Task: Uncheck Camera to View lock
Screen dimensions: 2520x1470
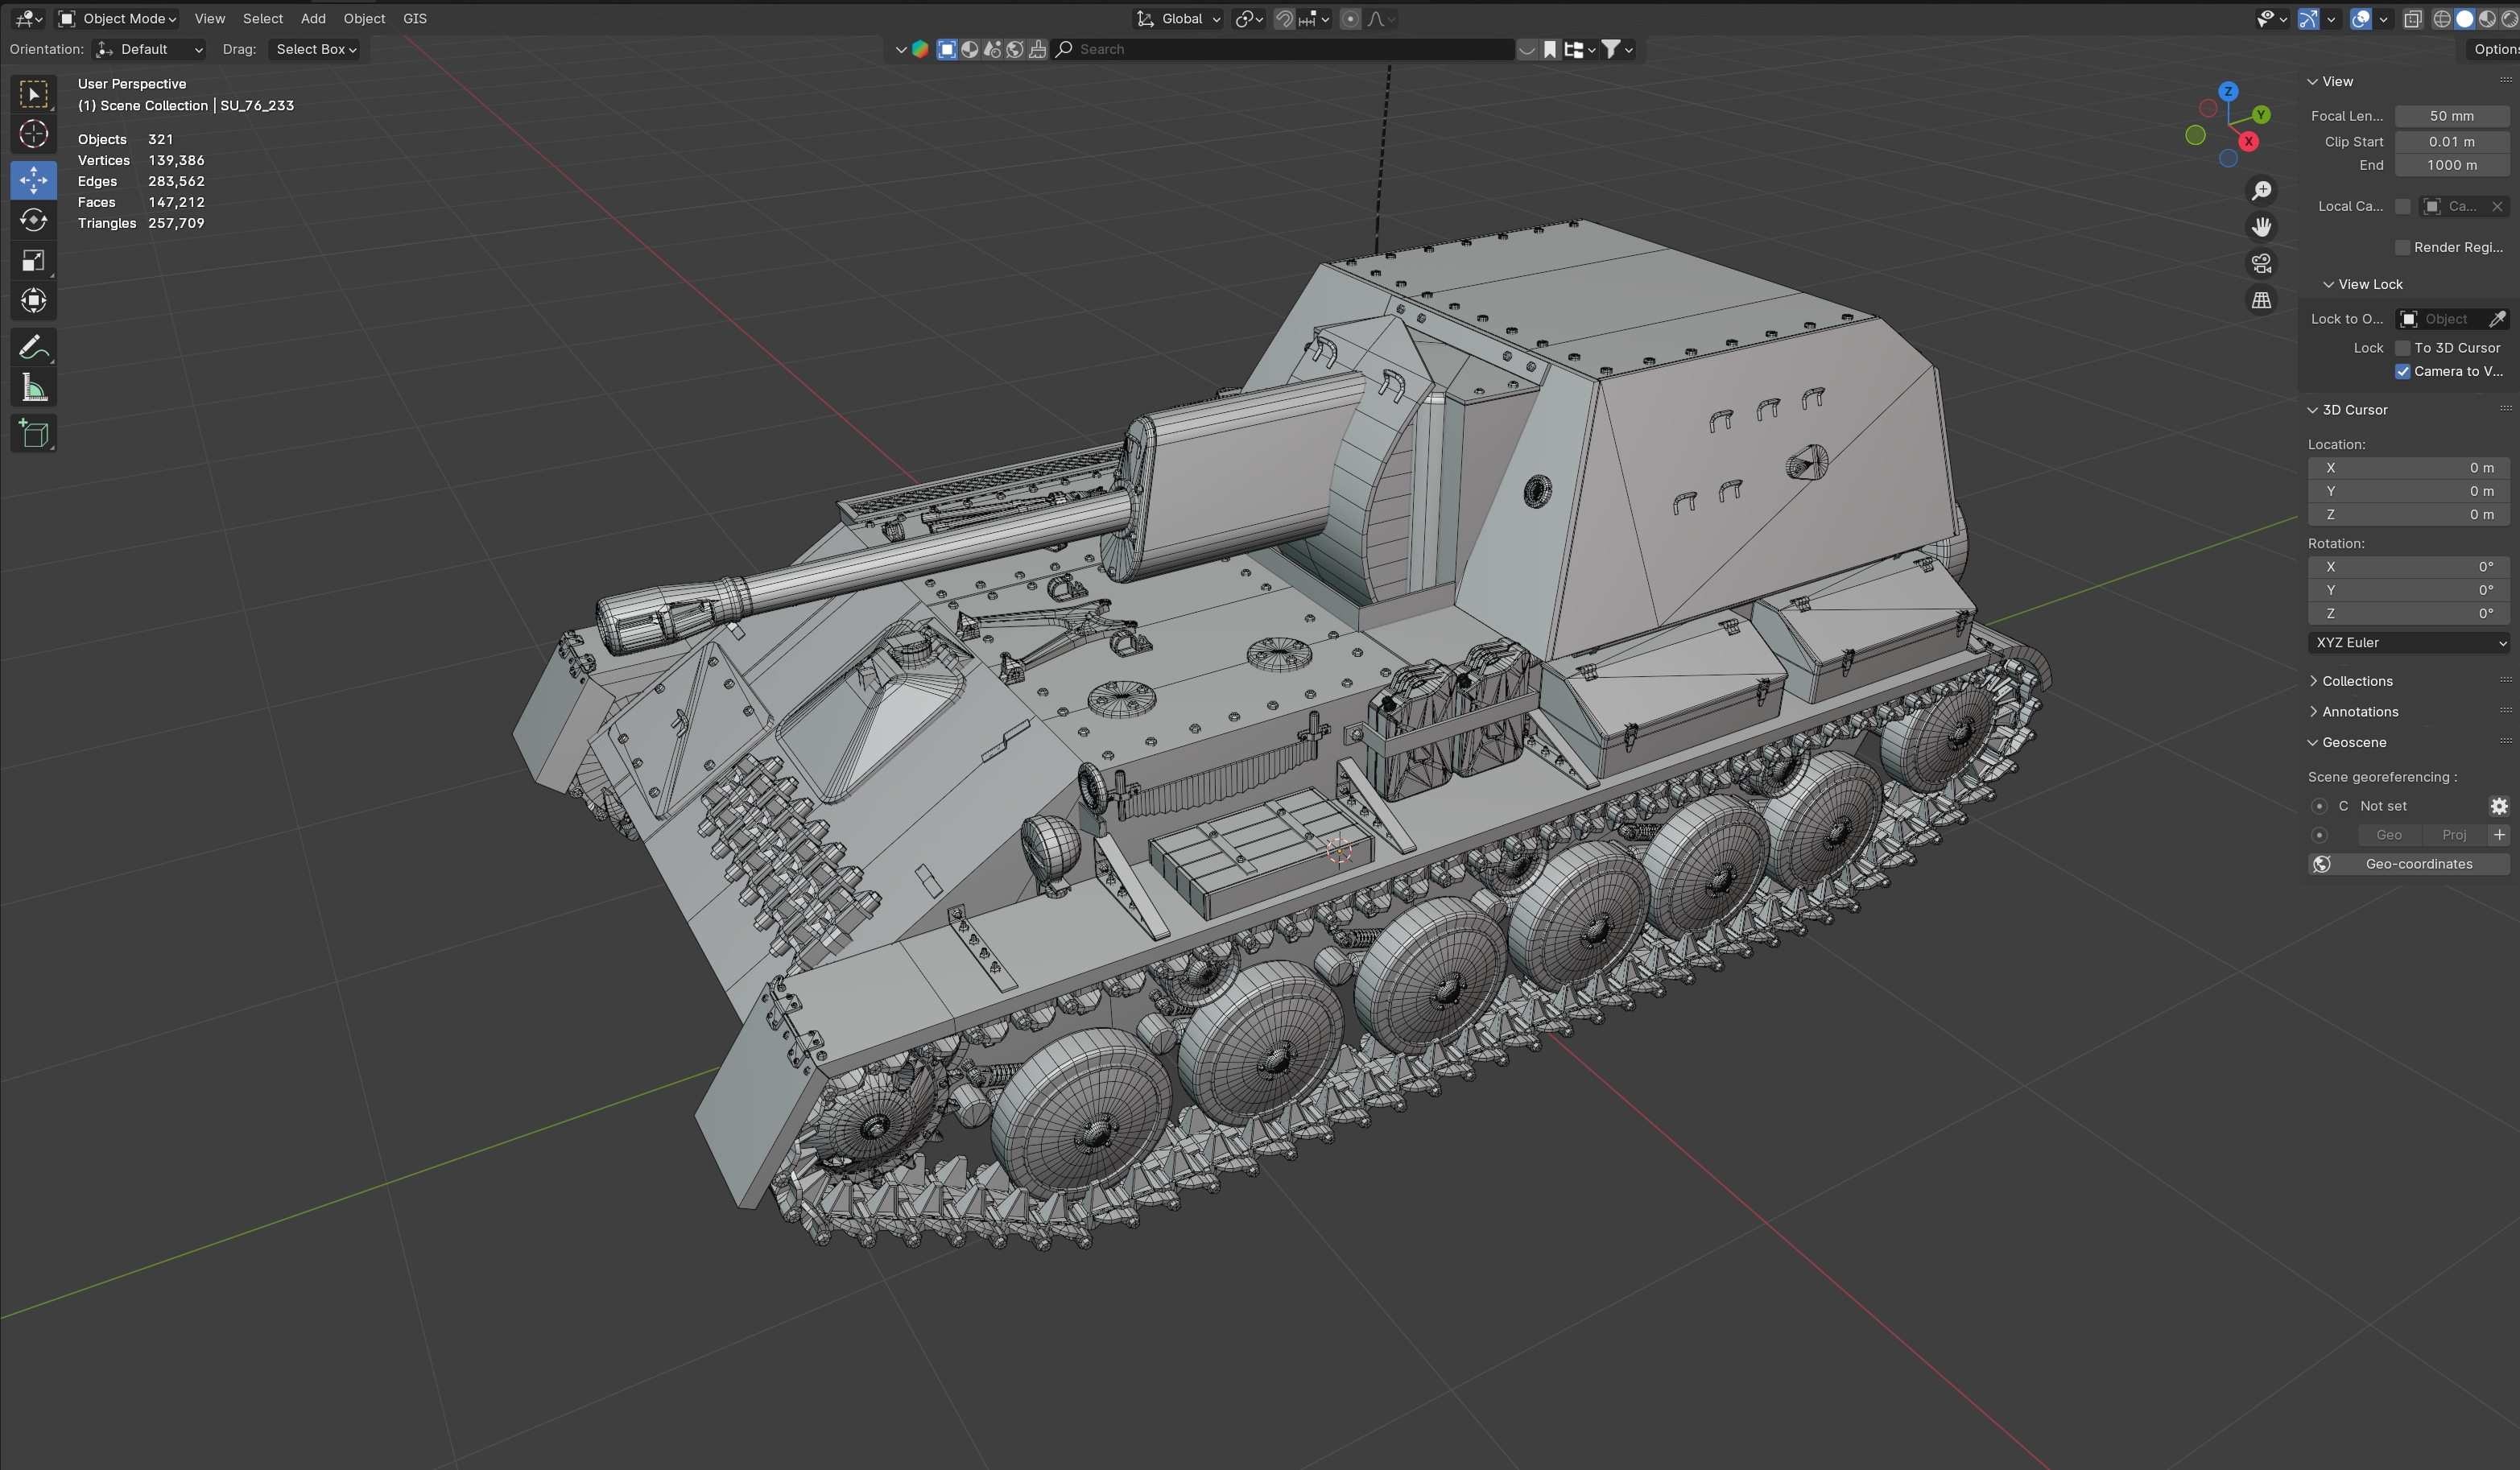Action: [x=2402, y=371]
